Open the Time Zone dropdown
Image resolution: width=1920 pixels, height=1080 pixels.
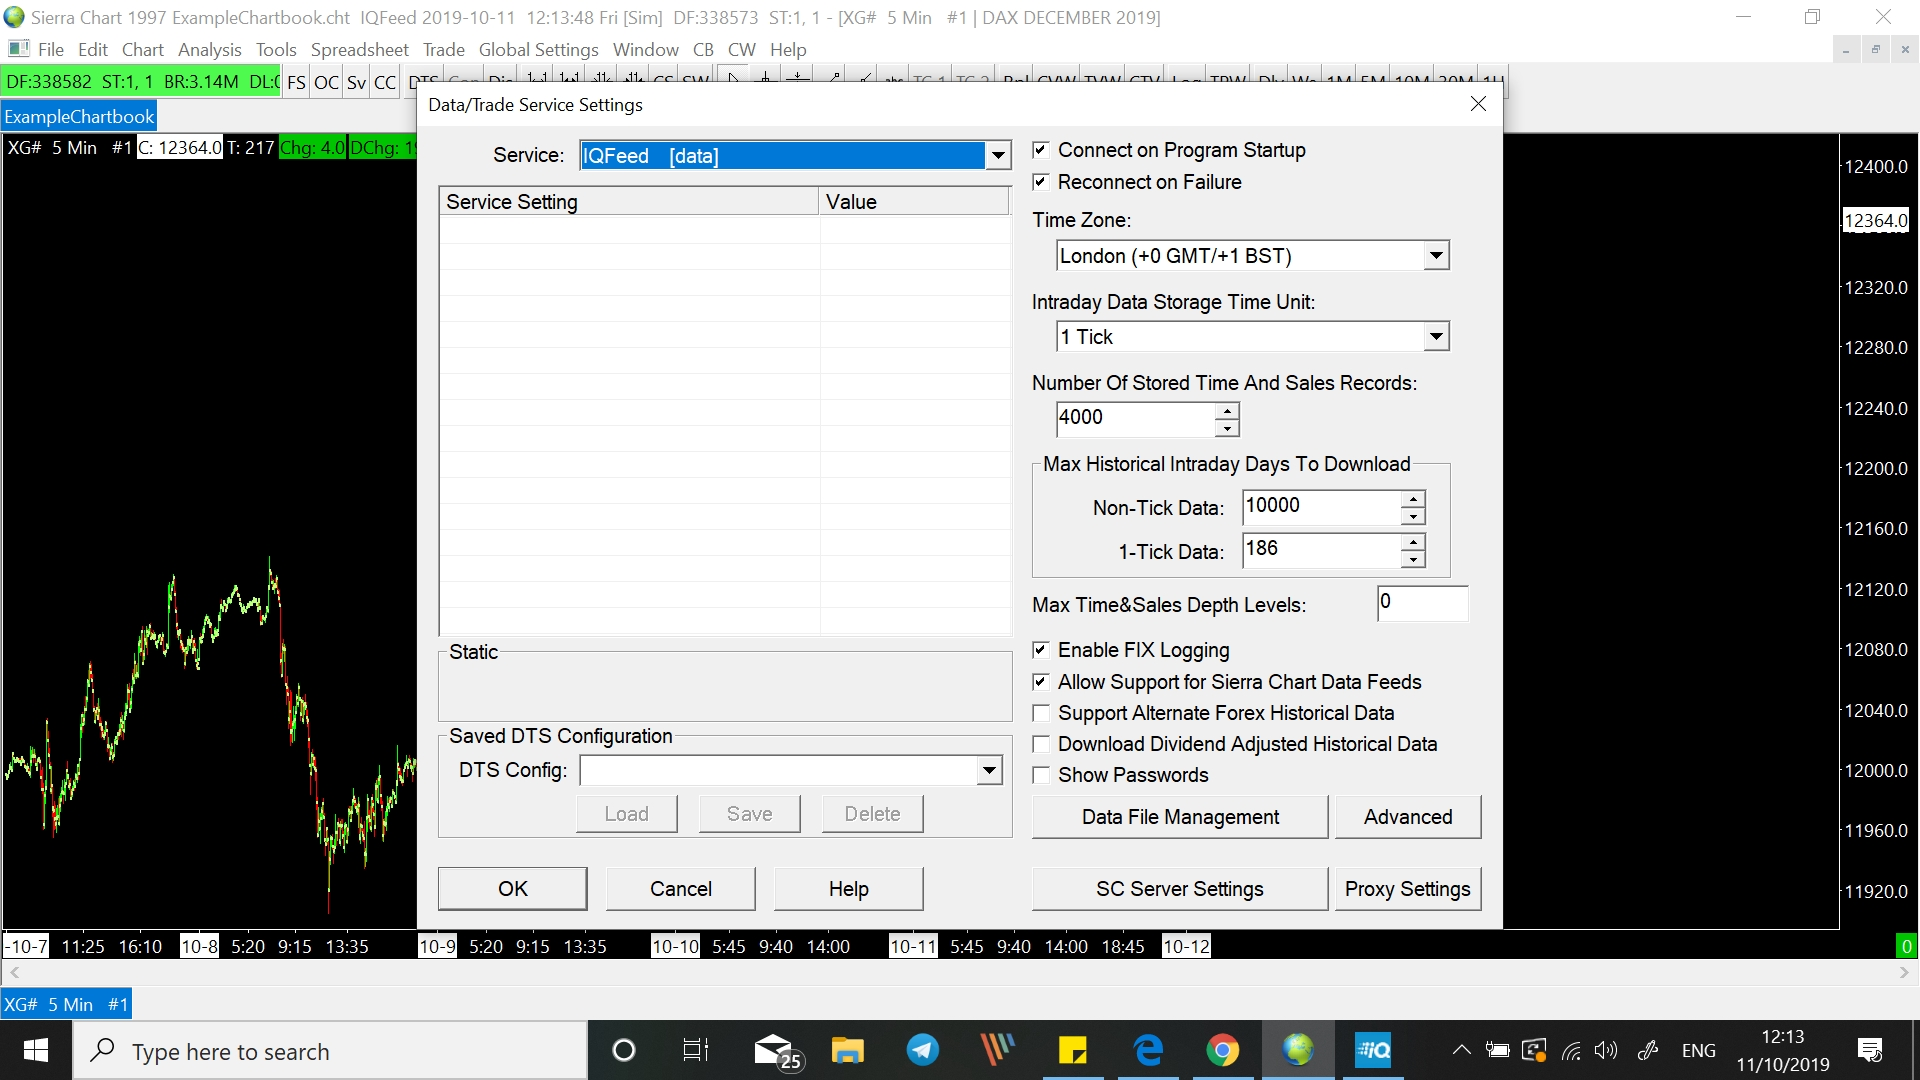[x=1436, y=256]
